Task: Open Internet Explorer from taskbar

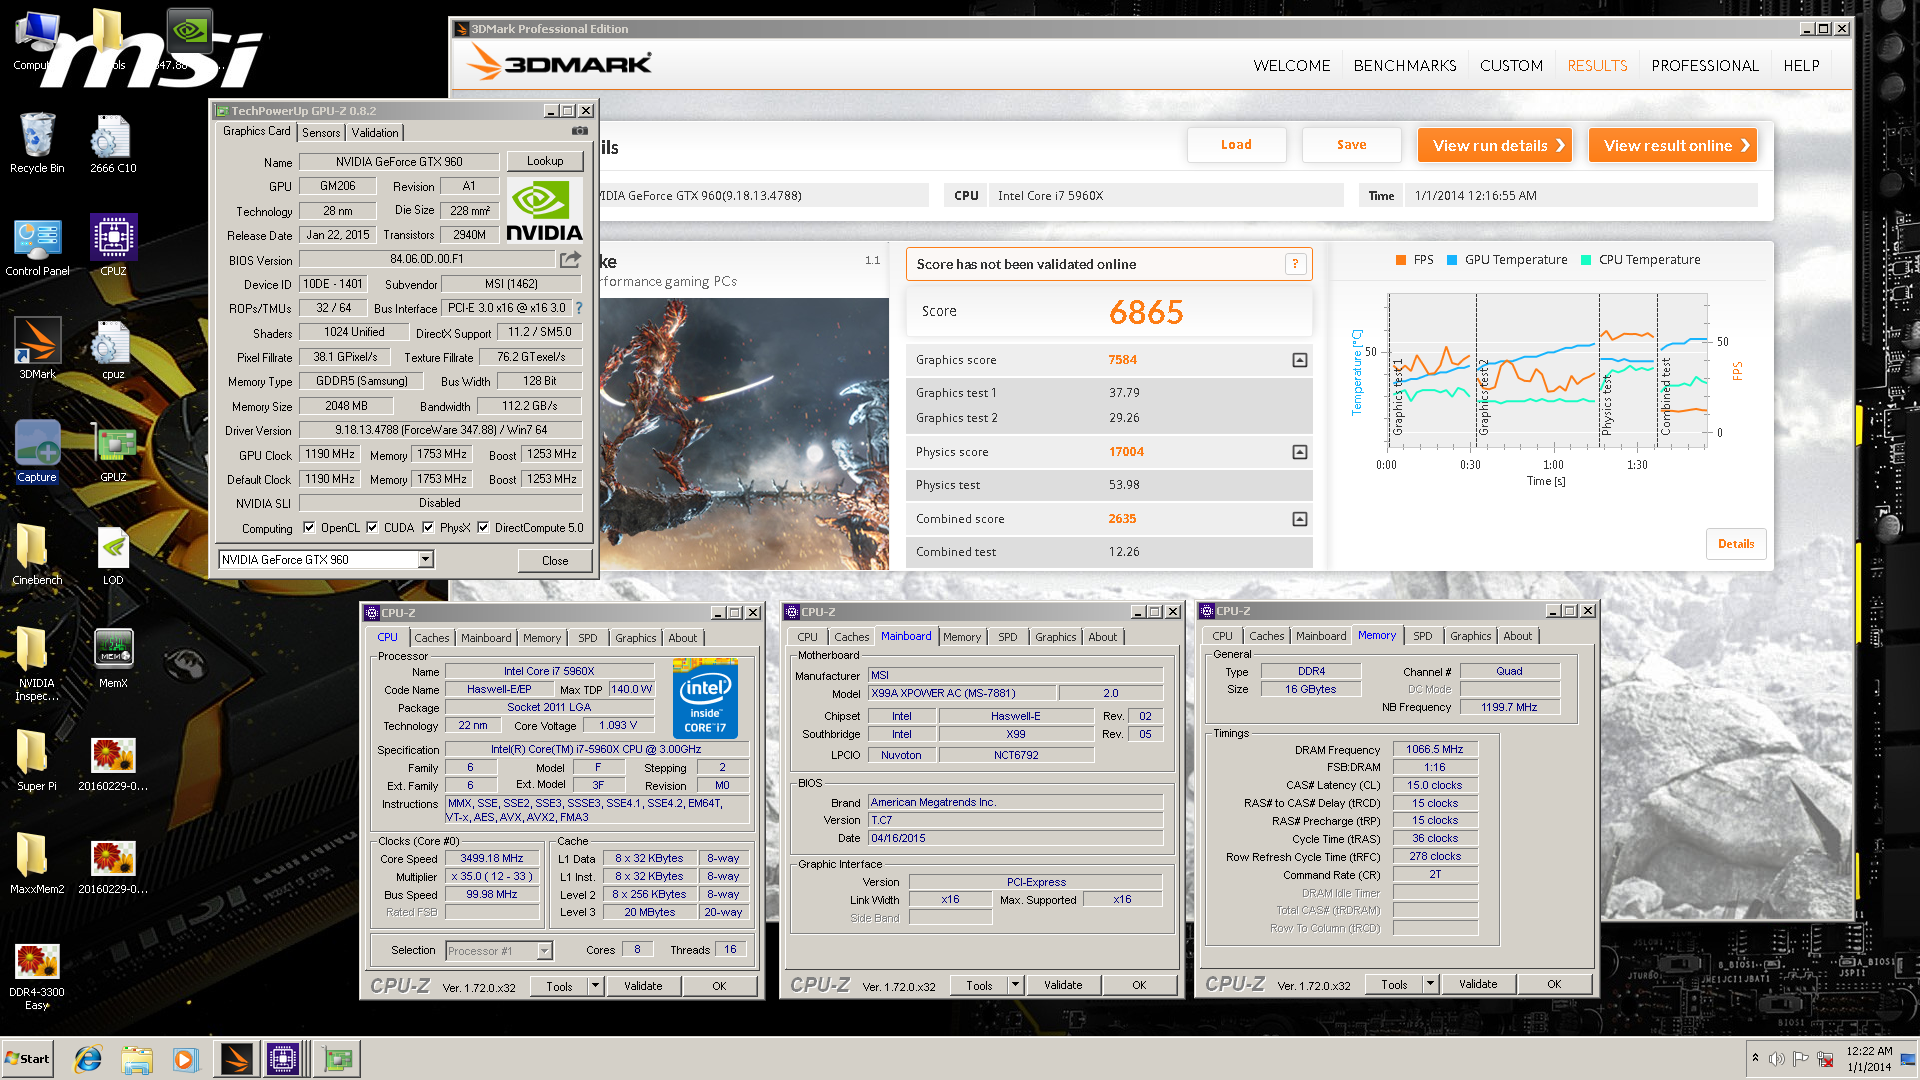Action: click(x=88, y=1059)
